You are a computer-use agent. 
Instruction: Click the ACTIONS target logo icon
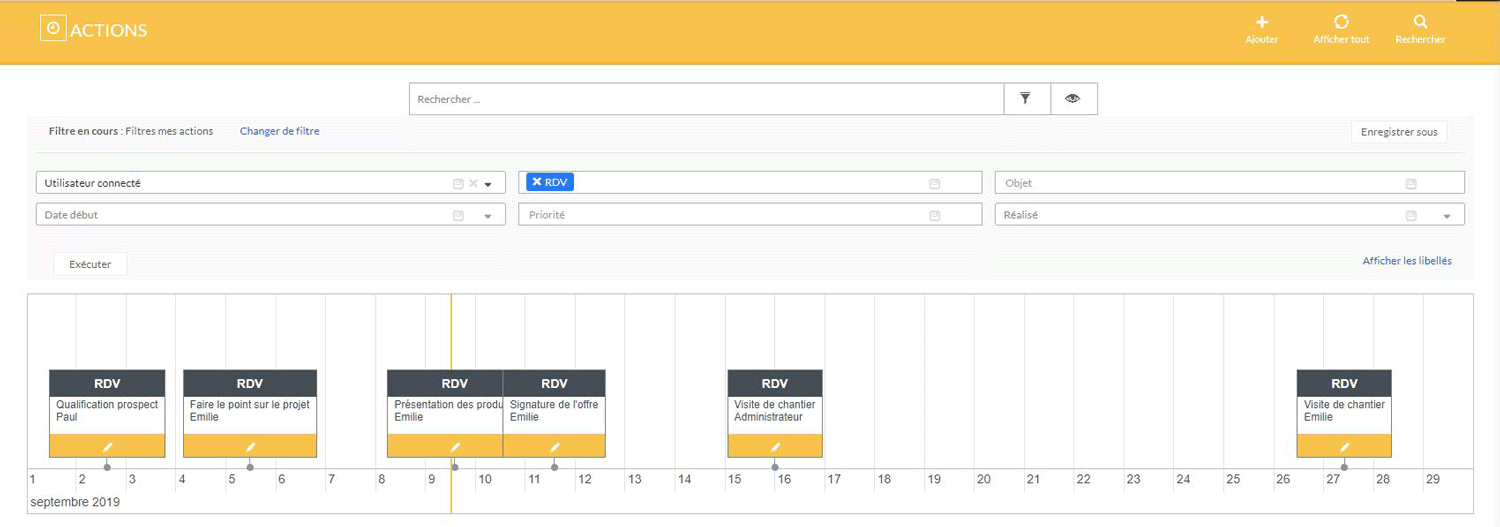(x=53, y=29)
